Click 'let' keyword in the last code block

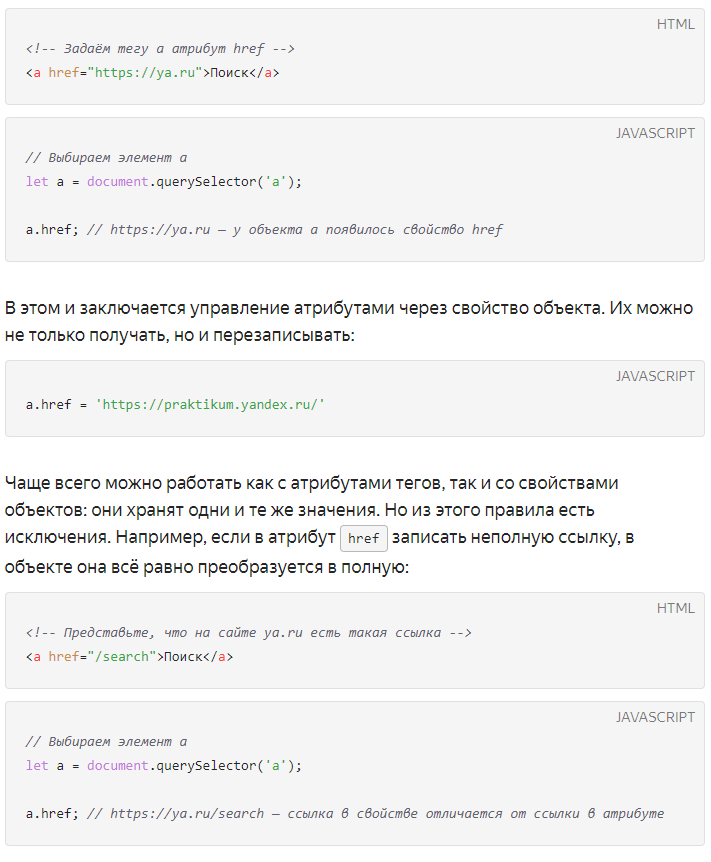[37, 765]
